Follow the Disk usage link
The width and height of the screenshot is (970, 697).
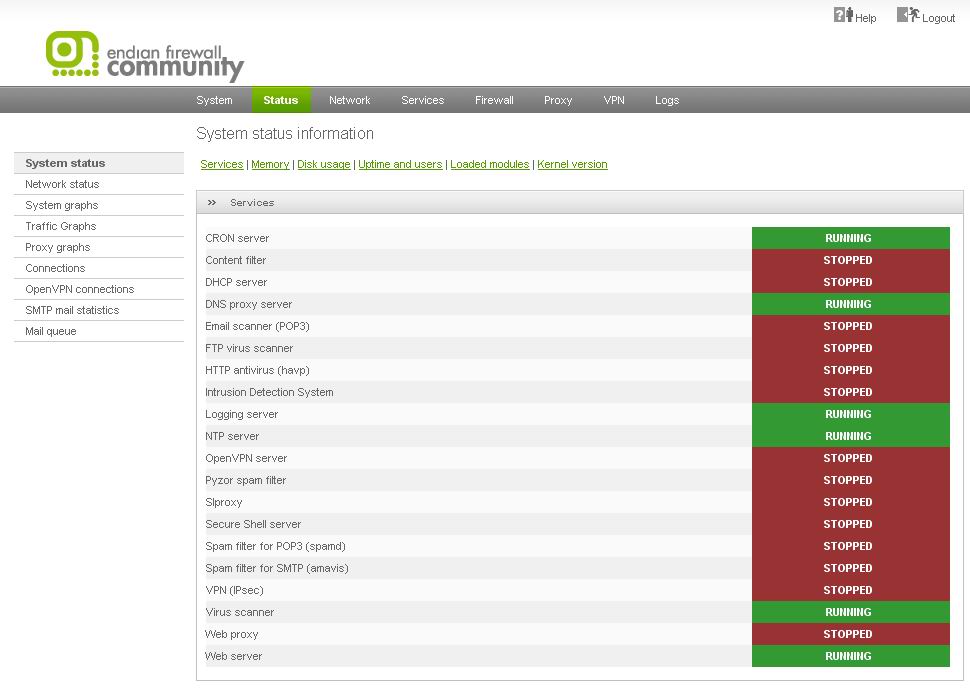click(x=324, y=165)
